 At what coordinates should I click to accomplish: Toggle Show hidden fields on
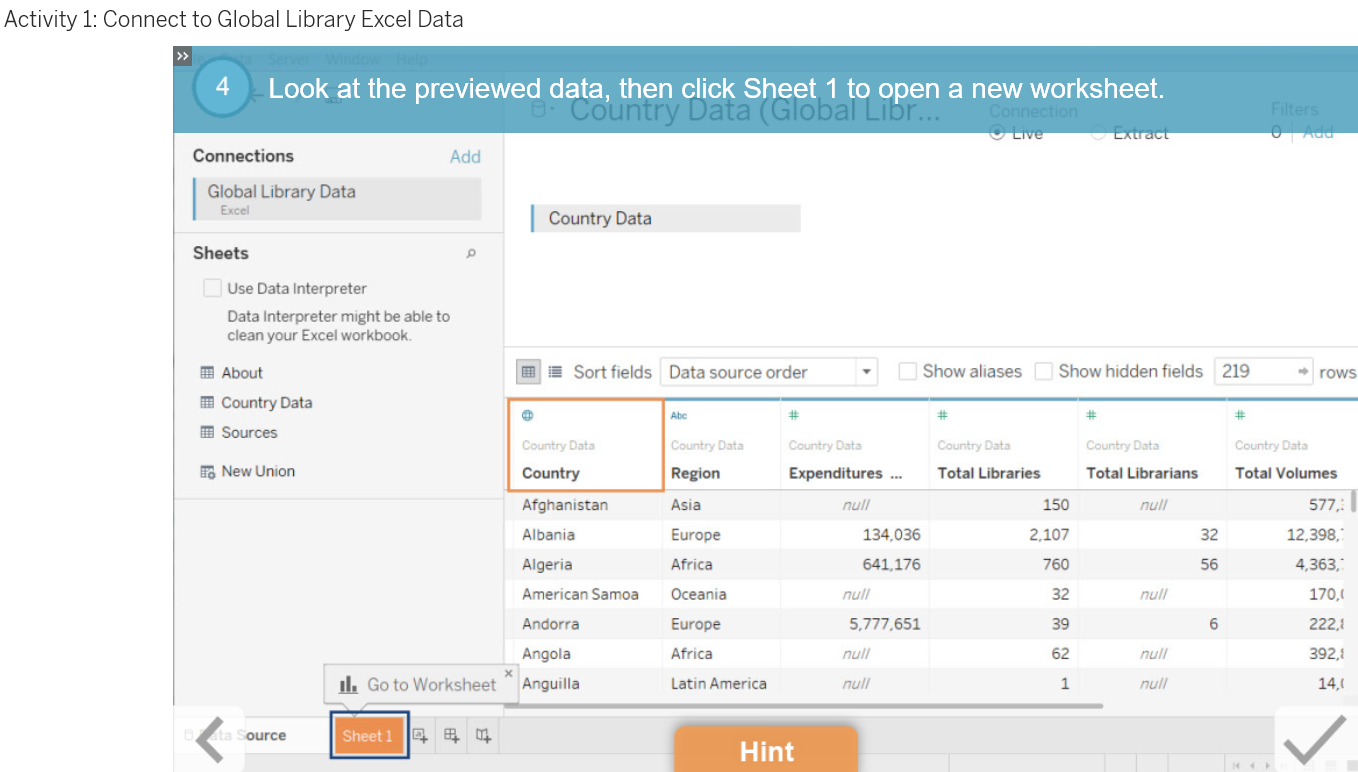[1043, 370]
